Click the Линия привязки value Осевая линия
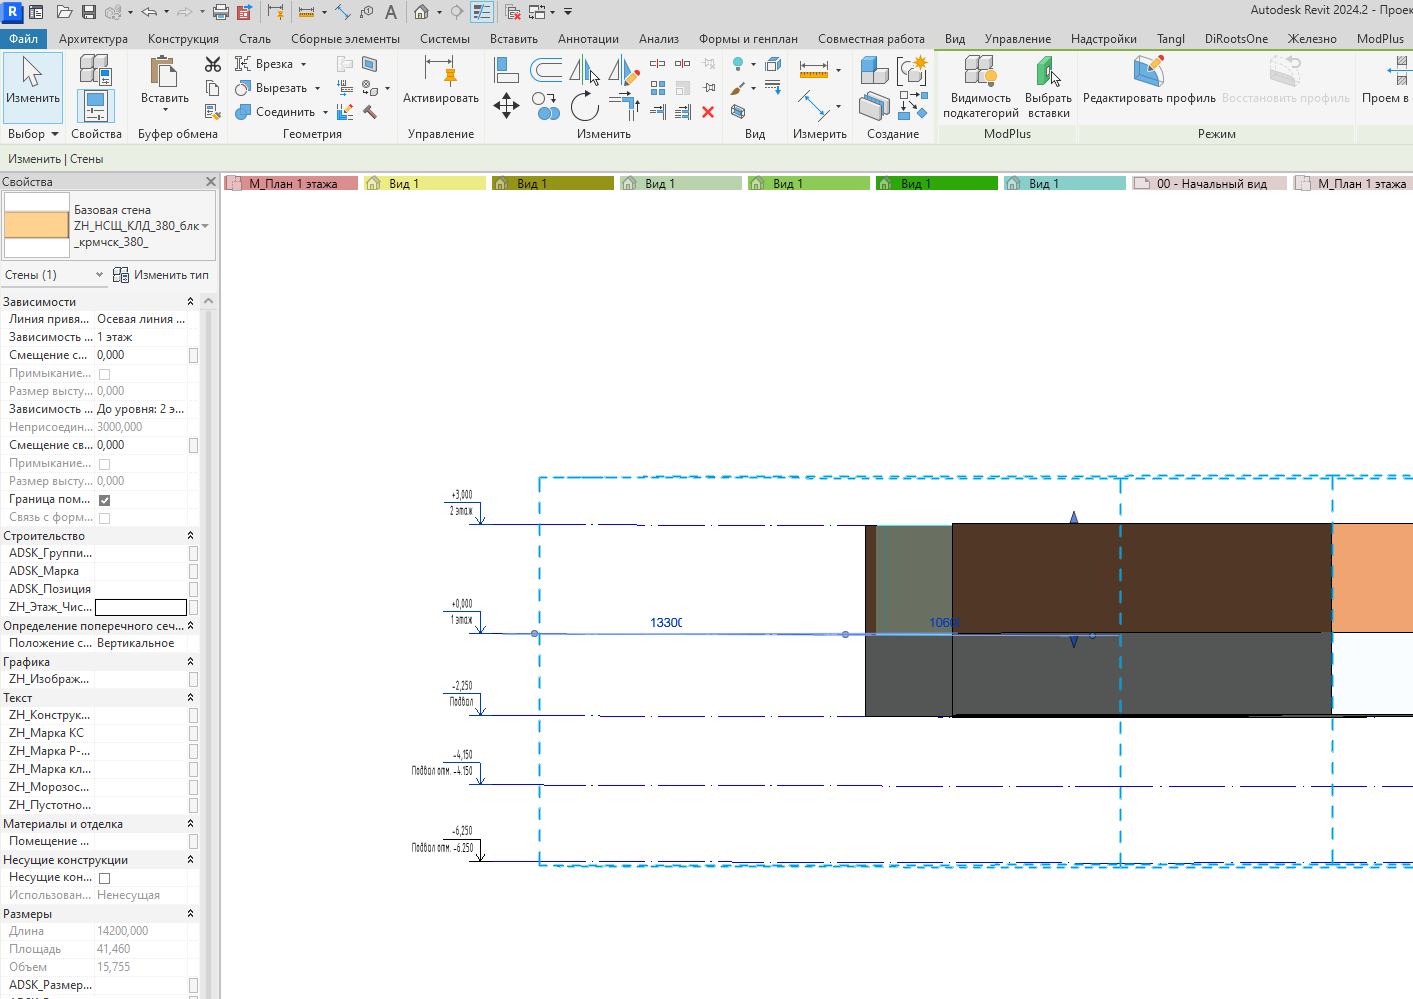 [x=141, y=319]
